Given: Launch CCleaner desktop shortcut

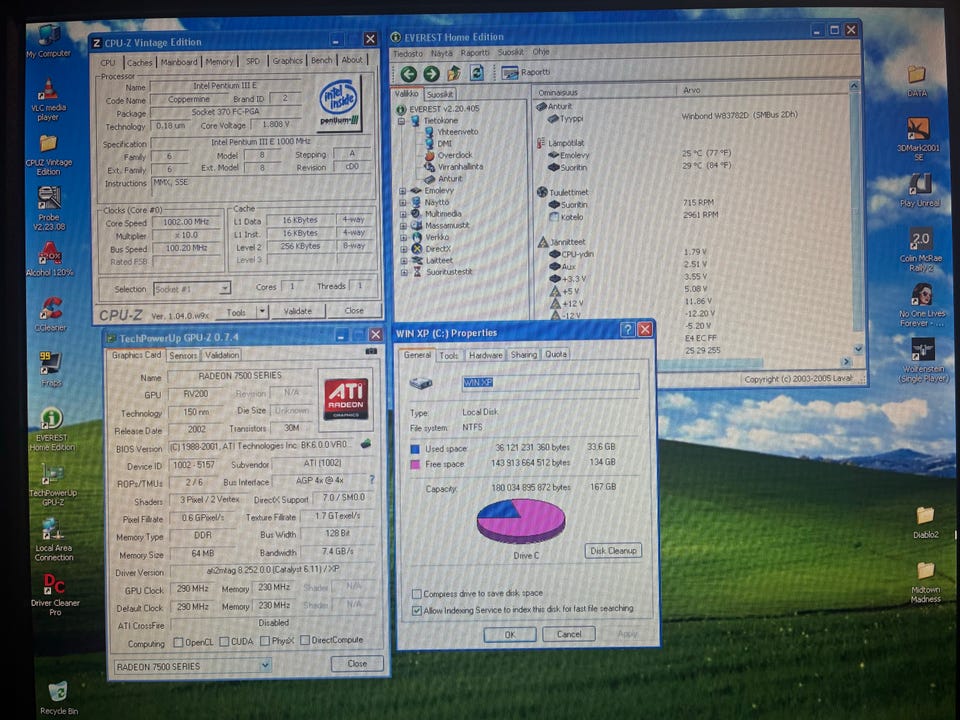Looking at the screenshot, I should coord(50,314).
